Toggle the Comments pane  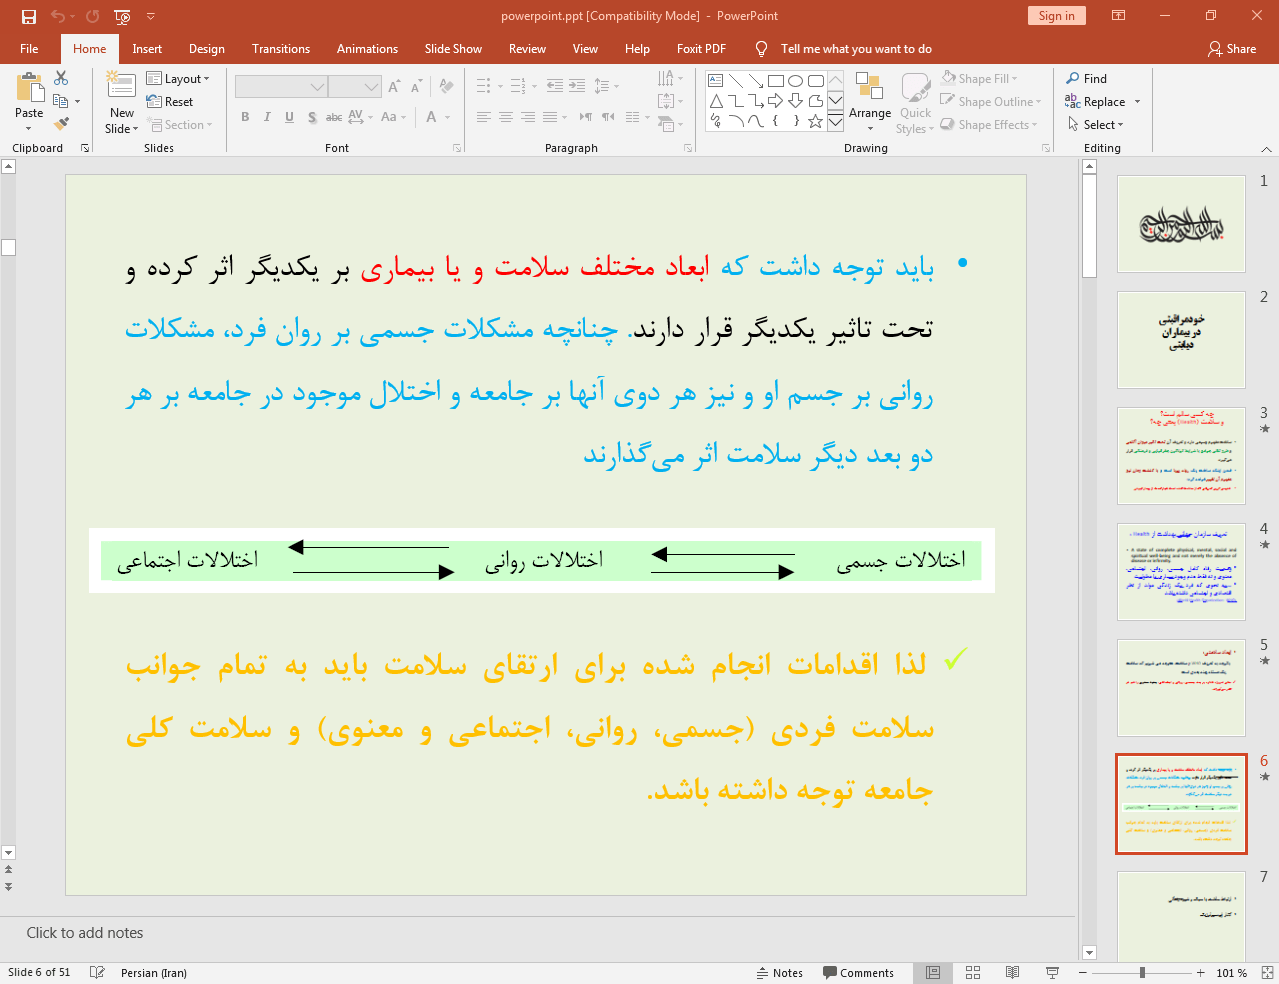click(x=858, y=973)
